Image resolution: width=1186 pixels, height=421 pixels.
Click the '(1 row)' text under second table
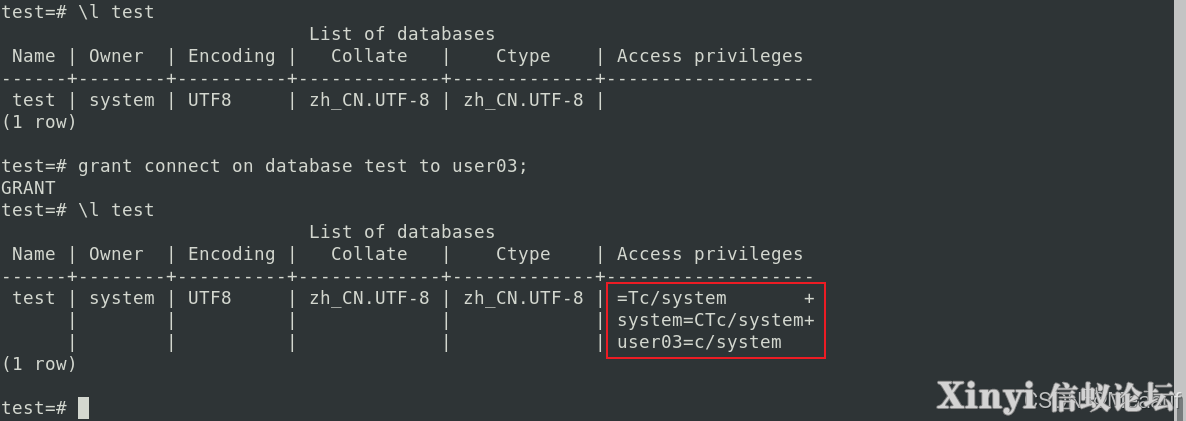(39, 364)
